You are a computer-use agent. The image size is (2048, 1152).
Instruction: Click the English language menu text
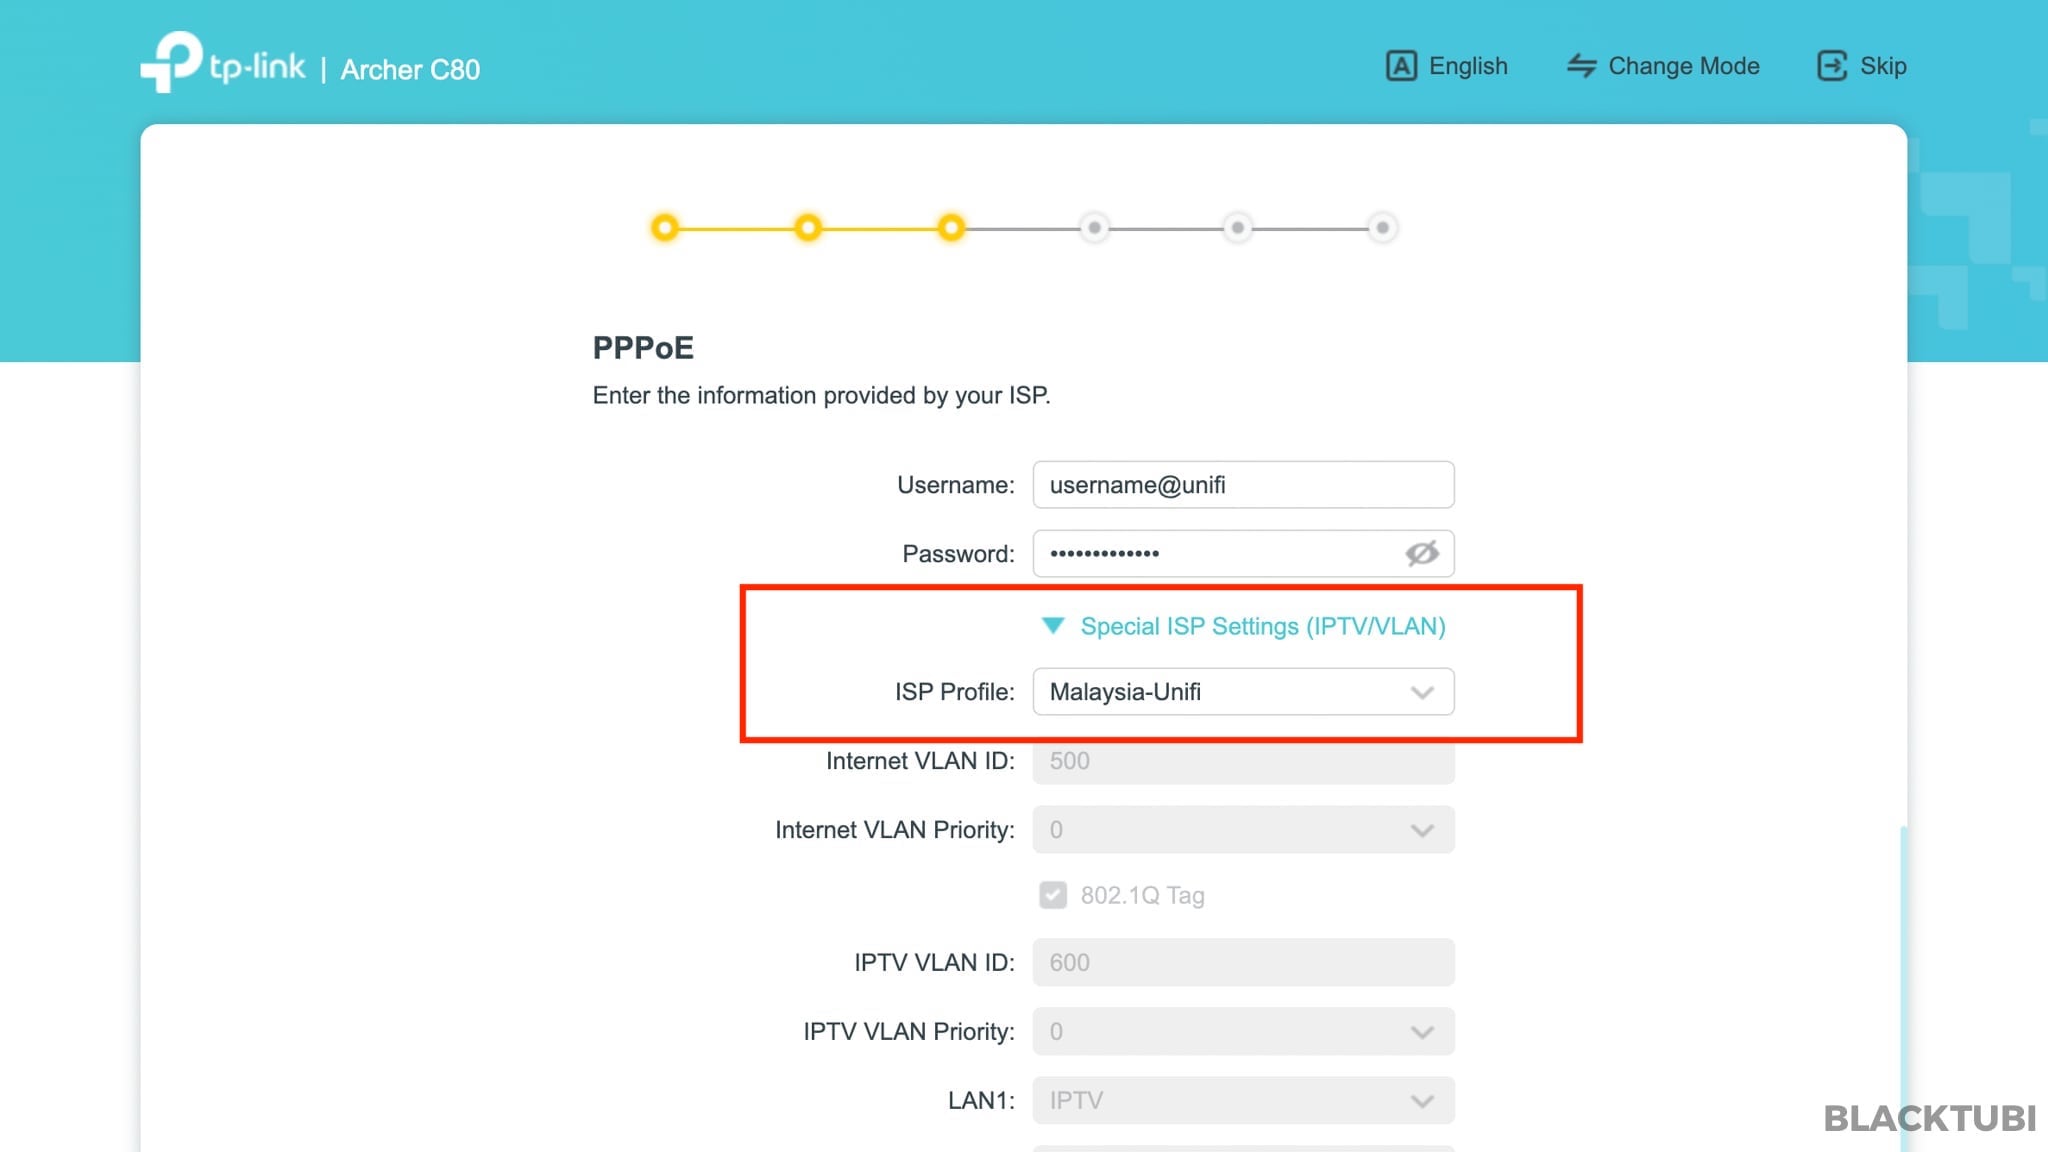tap(1468, 66)
